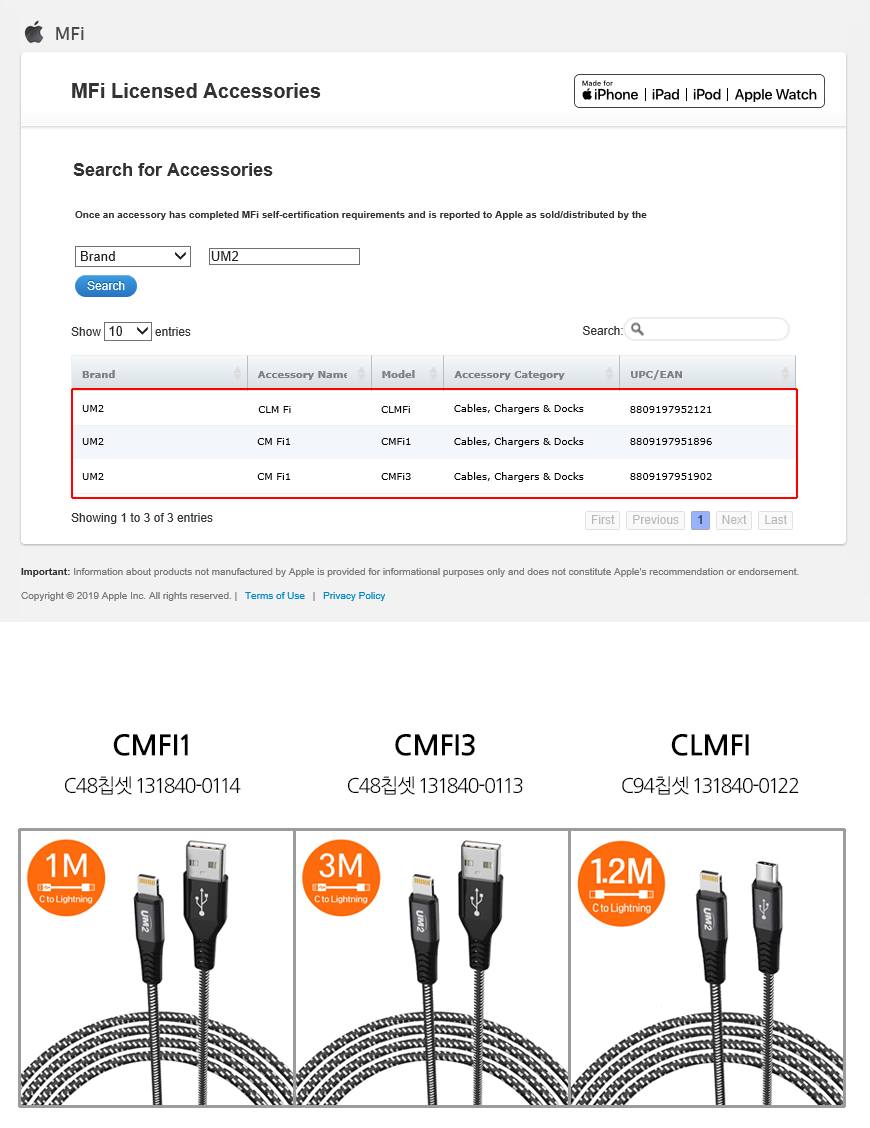
Task: Go to the Next results page
Action: click(x=734, y=520)
